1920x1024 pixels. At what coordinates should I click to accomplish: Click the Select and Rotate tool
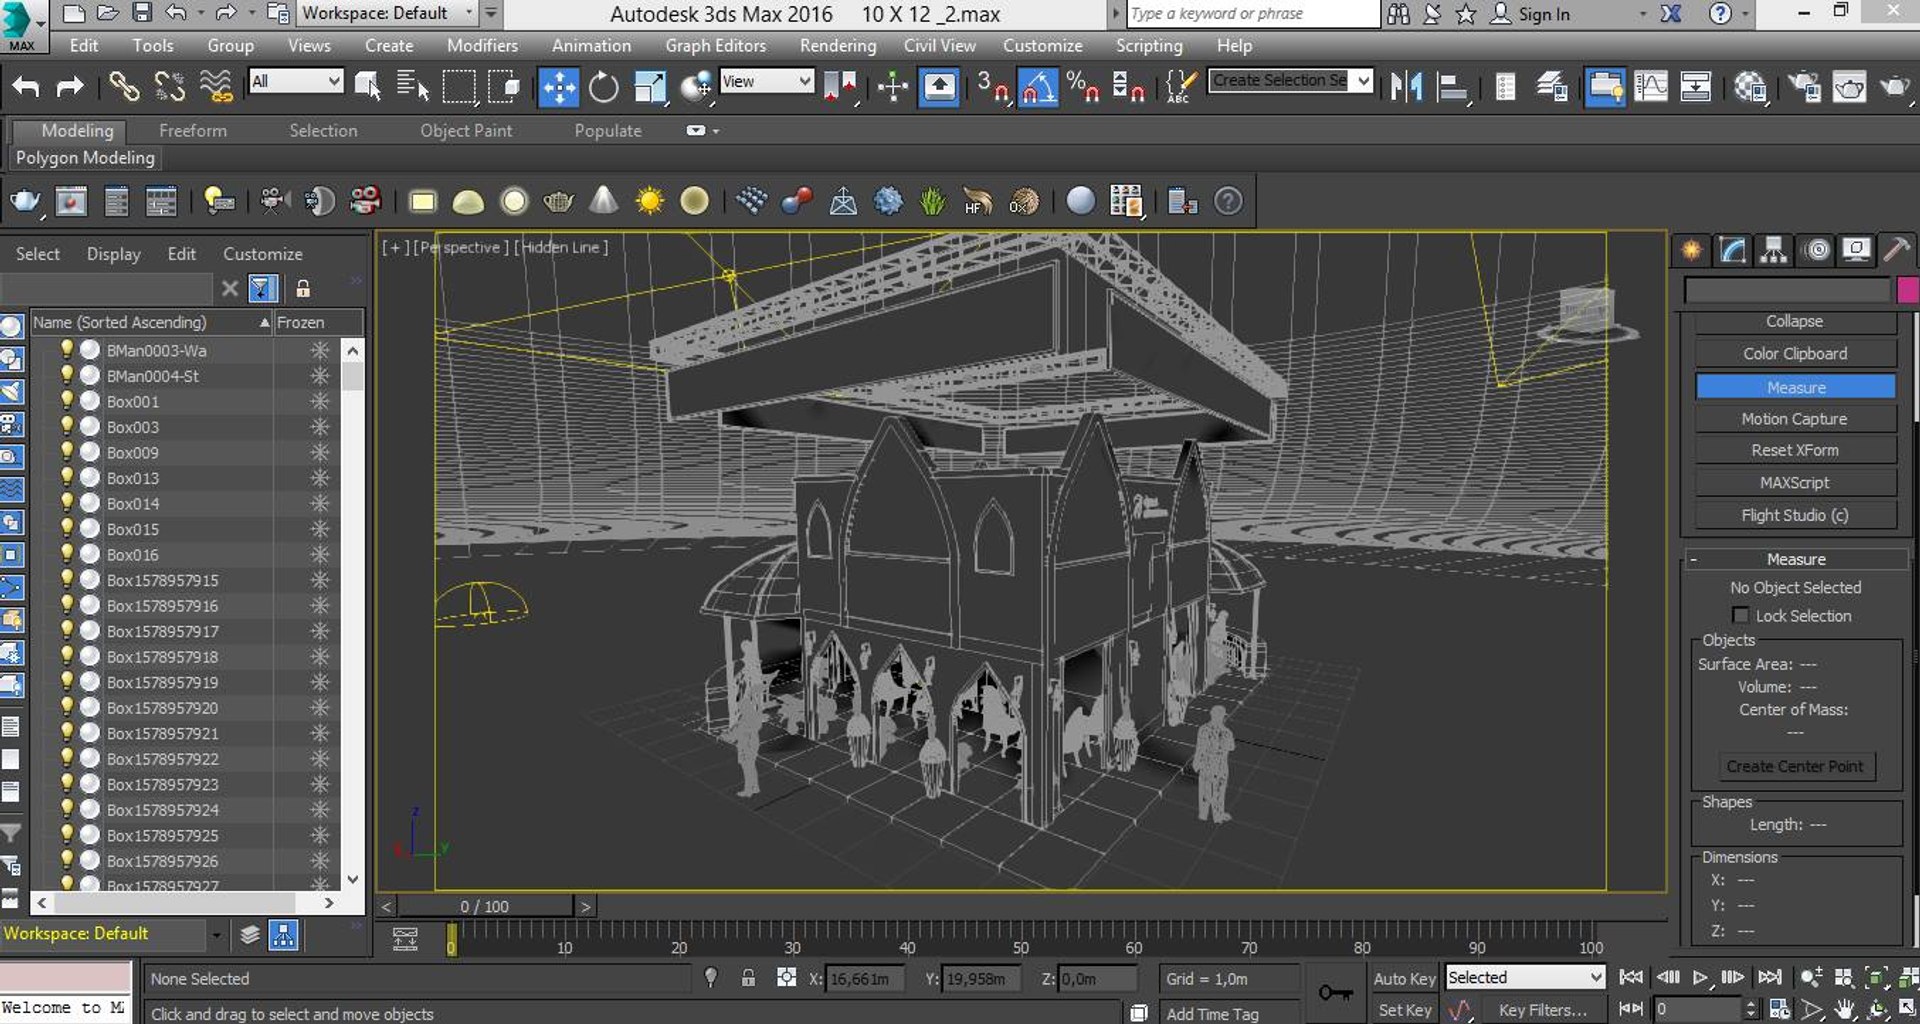(x=603, y=87)
